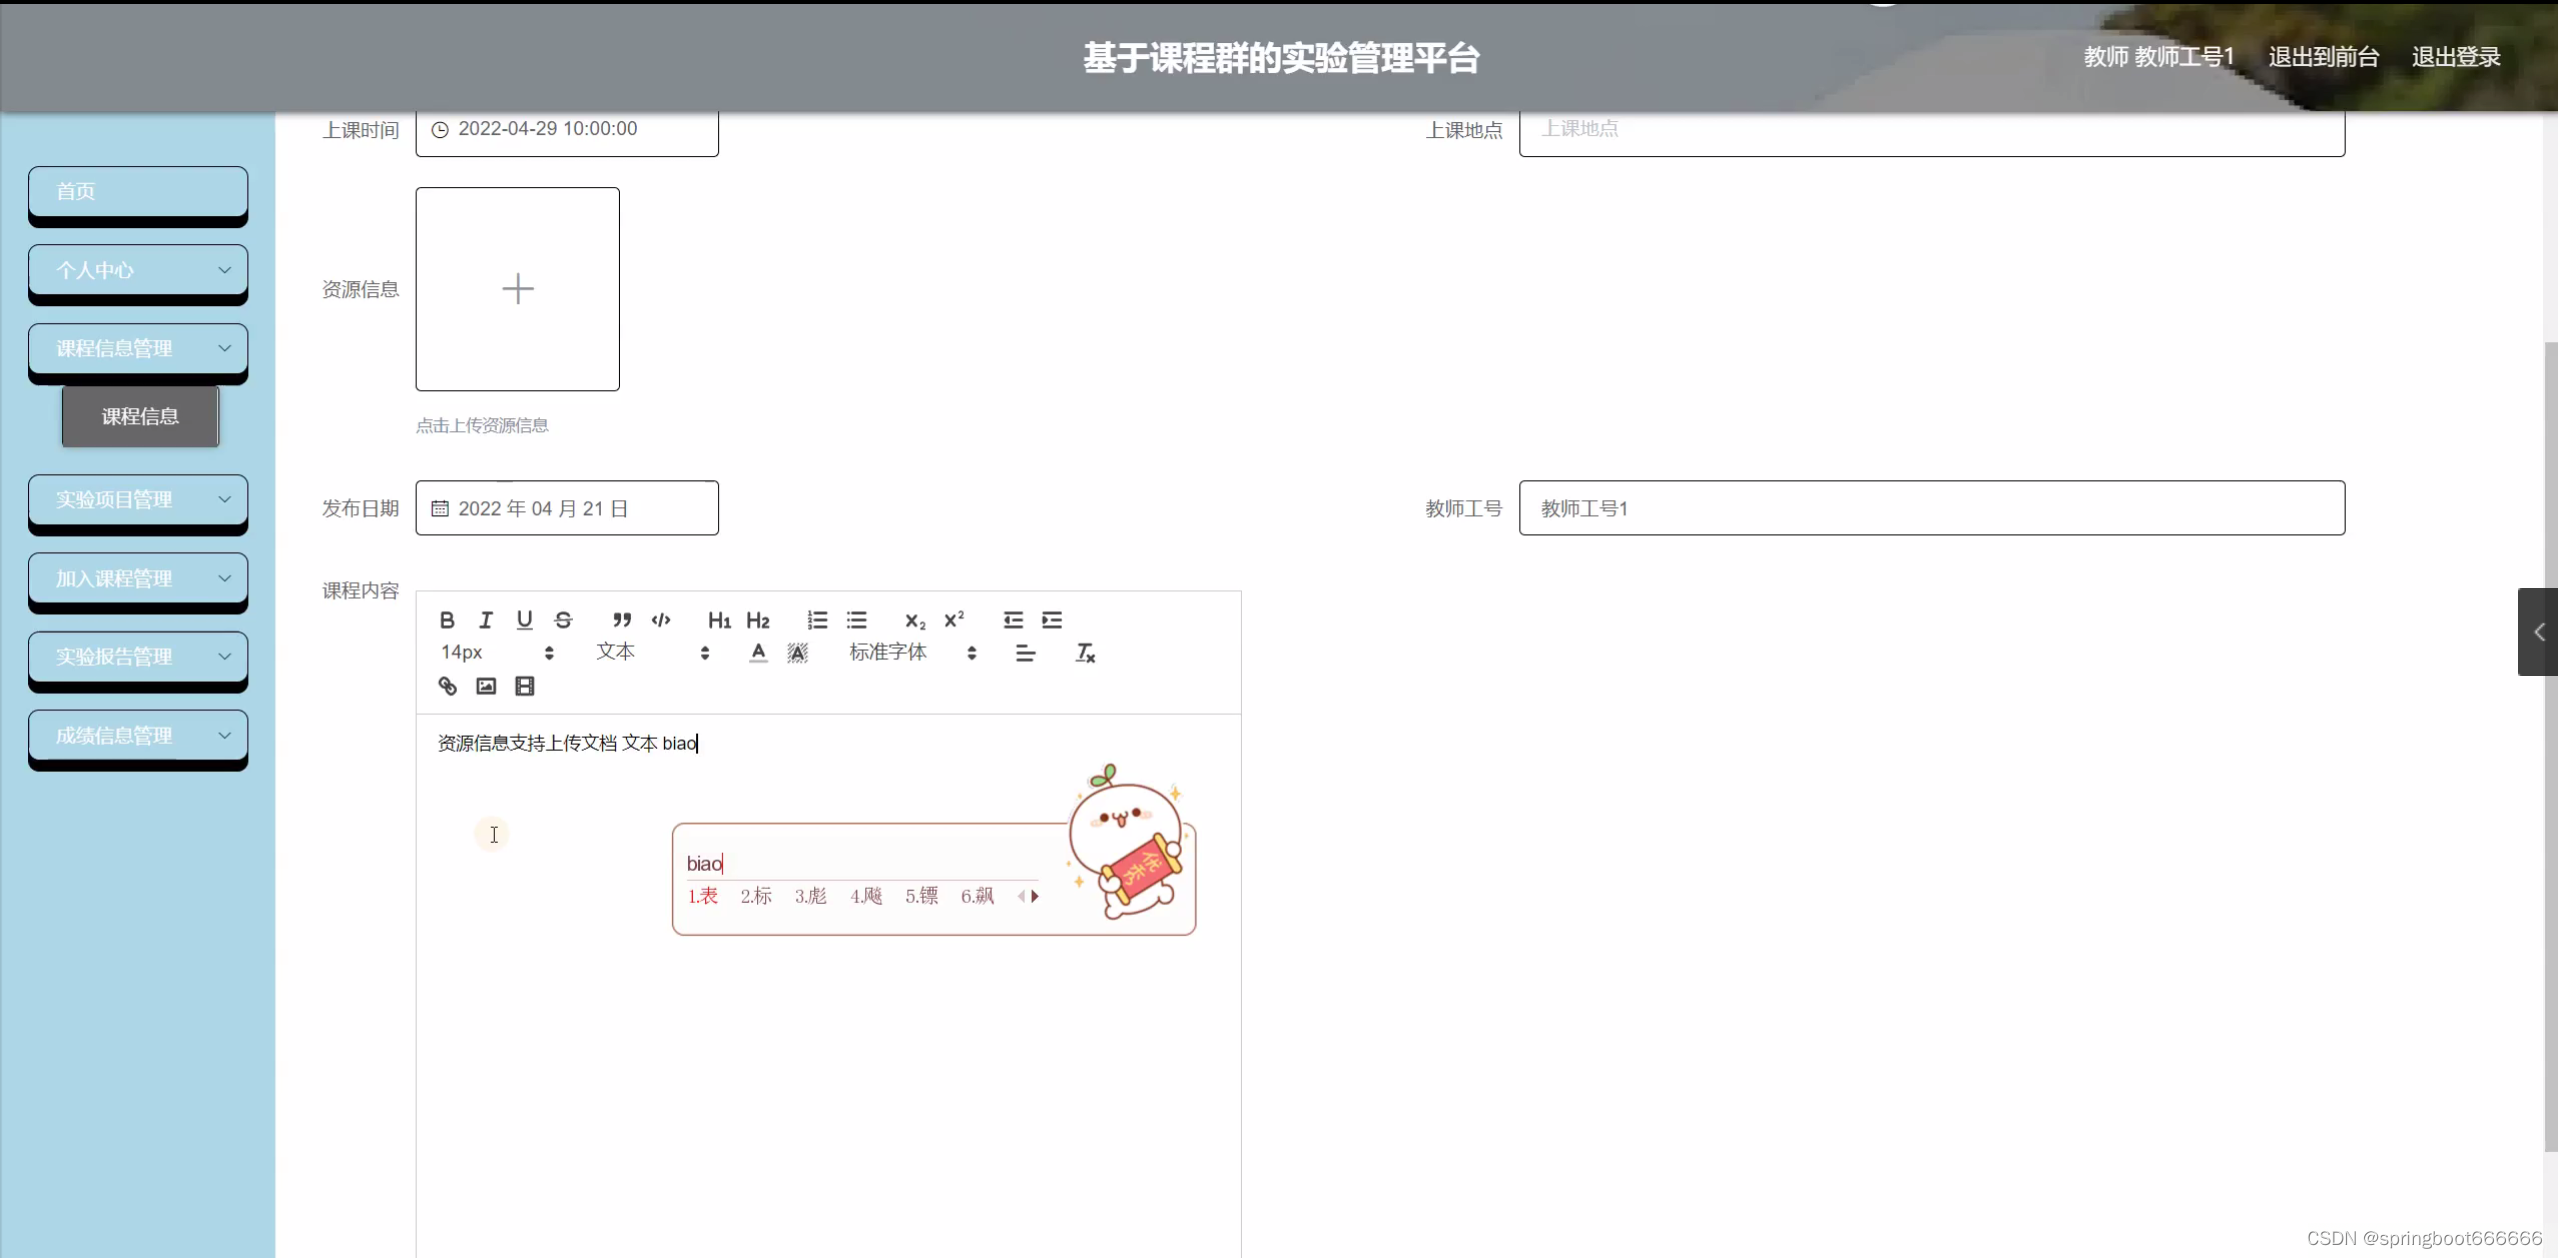
Task: Open the text color picker
Action: pos(758,653)
